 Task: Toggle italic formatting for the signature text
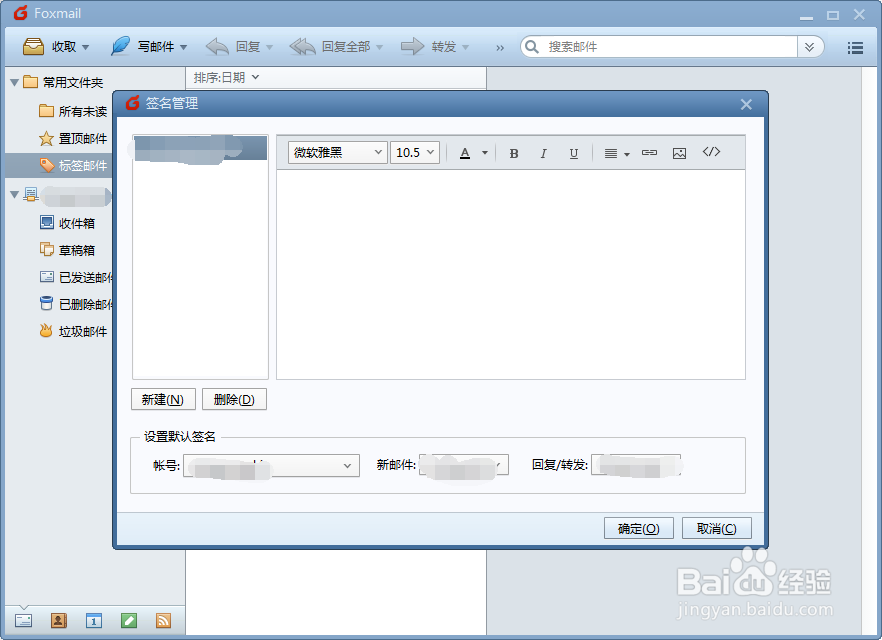pos(543,152)
